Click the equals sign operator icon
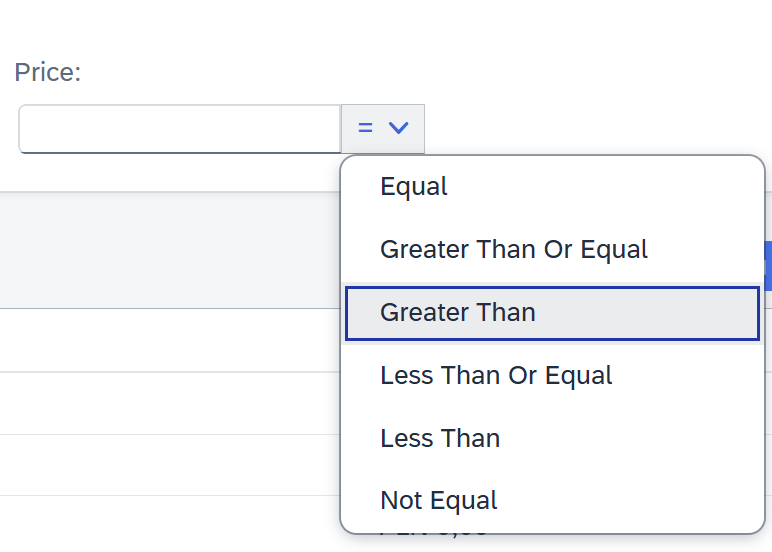 click(366, 129)
